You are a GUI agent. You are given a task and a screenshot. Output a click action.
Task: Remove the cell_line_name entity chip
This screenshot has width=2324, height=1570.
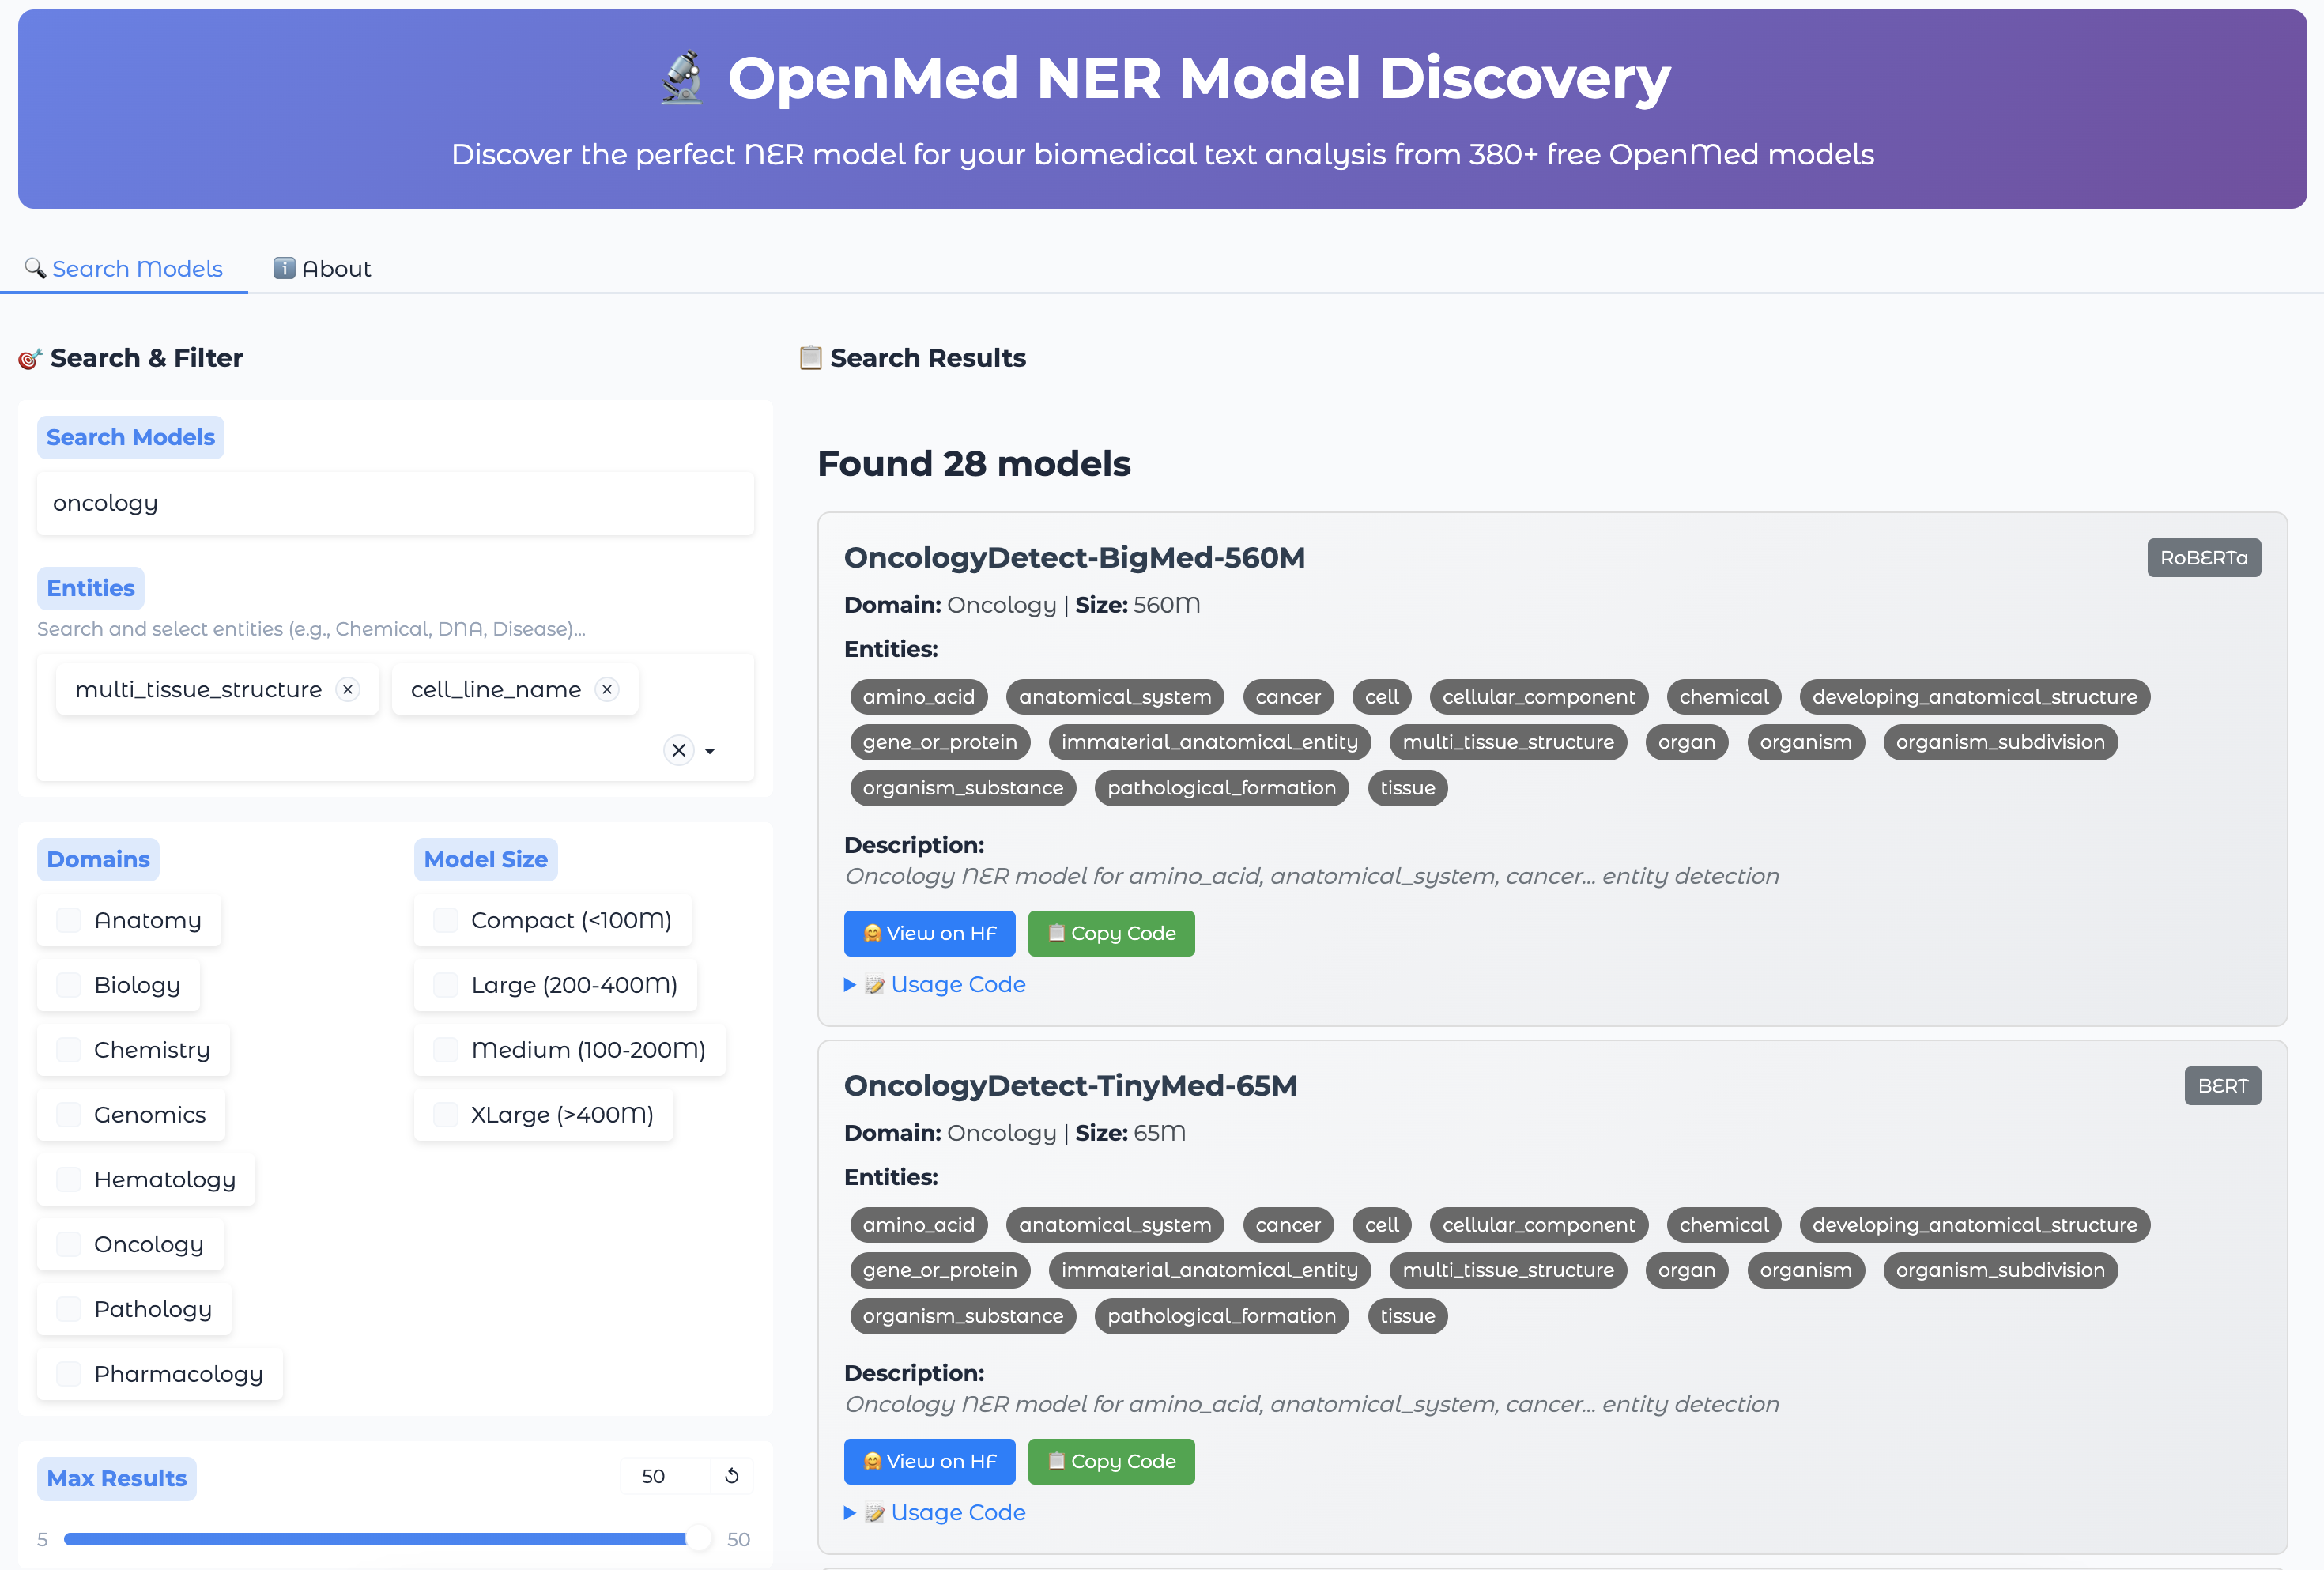tap(607, 690)
